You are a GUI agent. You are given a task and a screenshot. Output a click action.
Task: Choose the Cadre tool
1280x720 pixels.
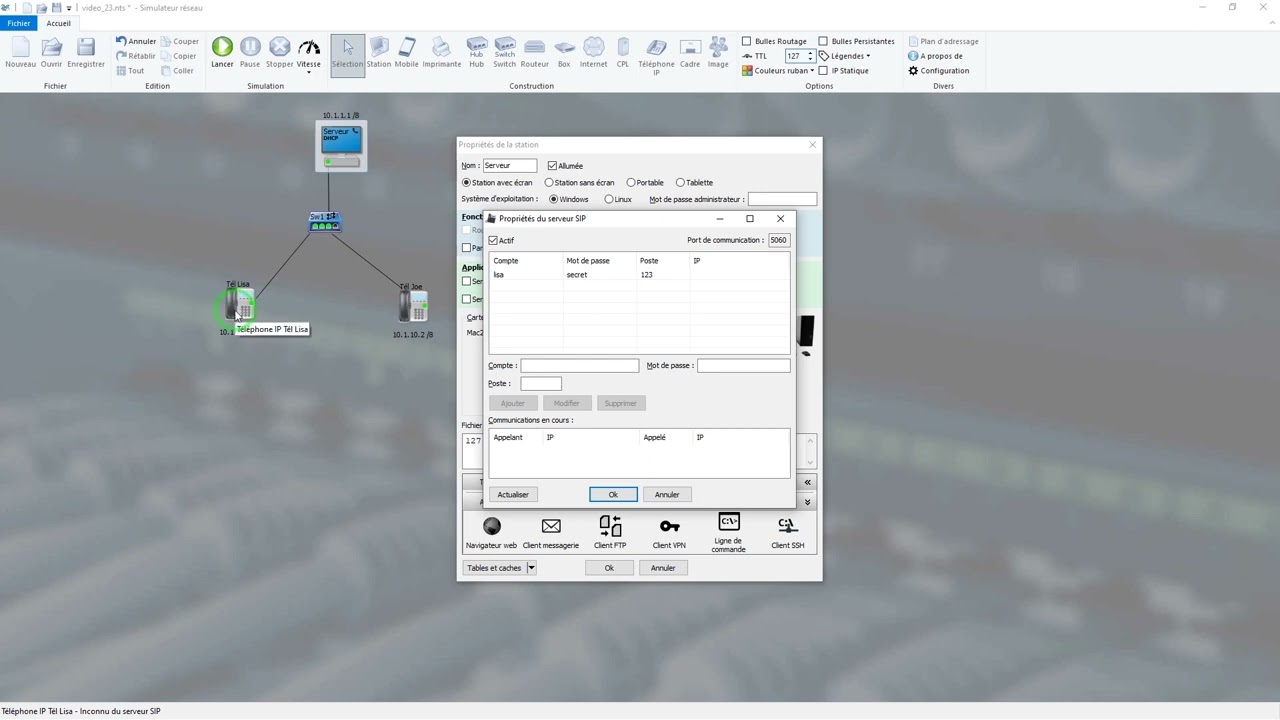pos(690,47)
